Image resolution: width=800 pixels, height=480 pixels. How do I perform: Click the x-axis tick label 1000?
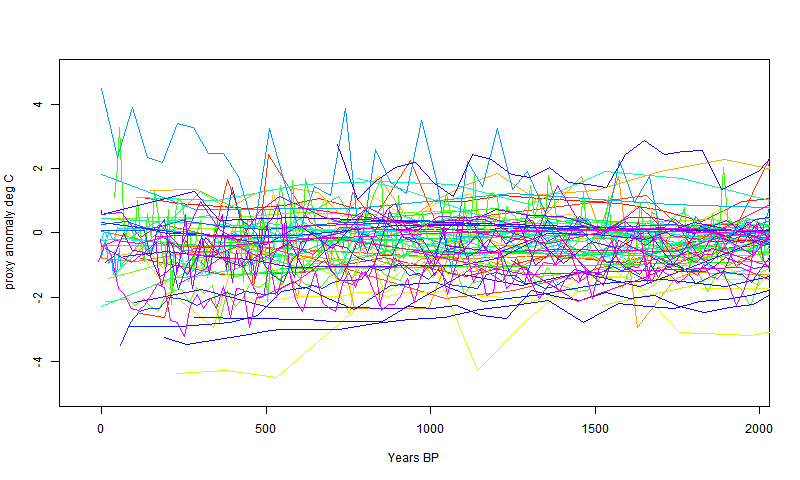(430, 426)
